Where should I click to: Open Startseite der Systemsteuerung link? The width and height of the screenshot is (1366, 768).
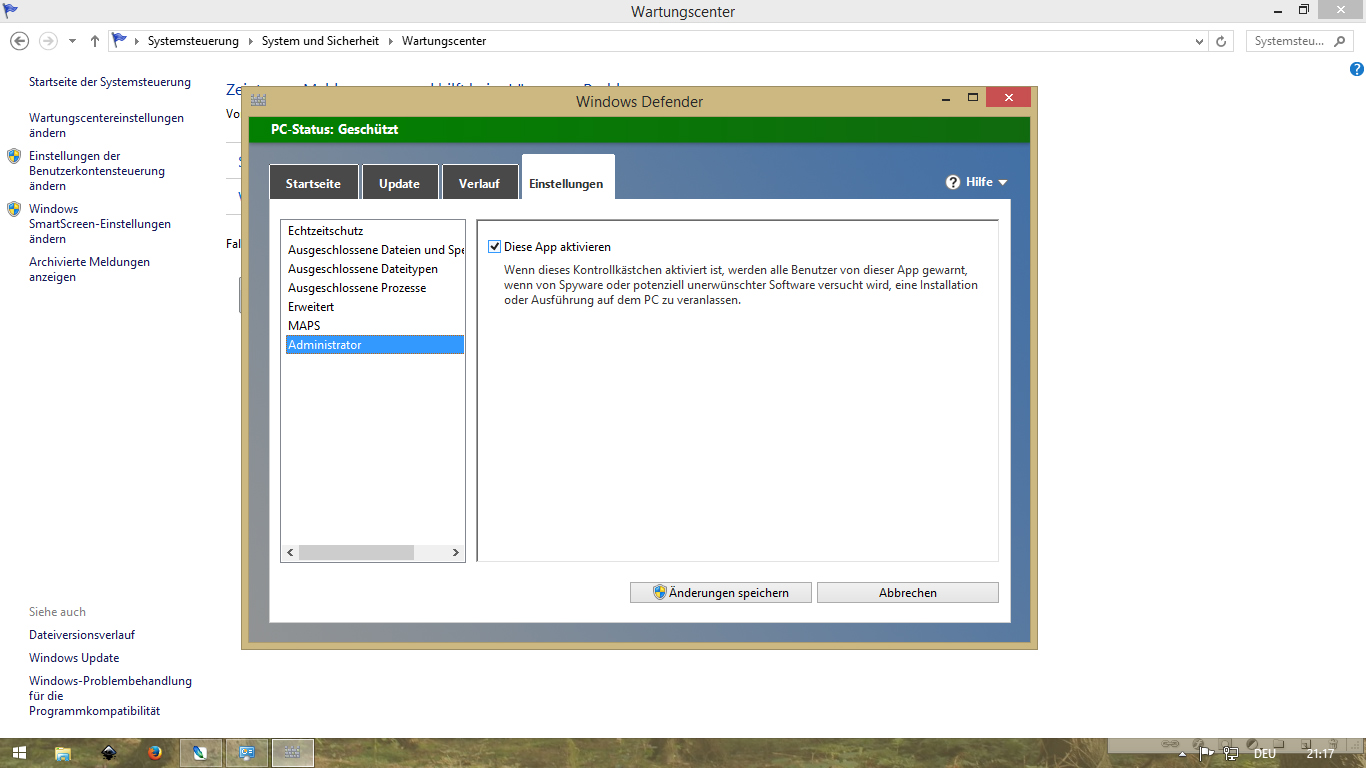(x=110, y=82)
